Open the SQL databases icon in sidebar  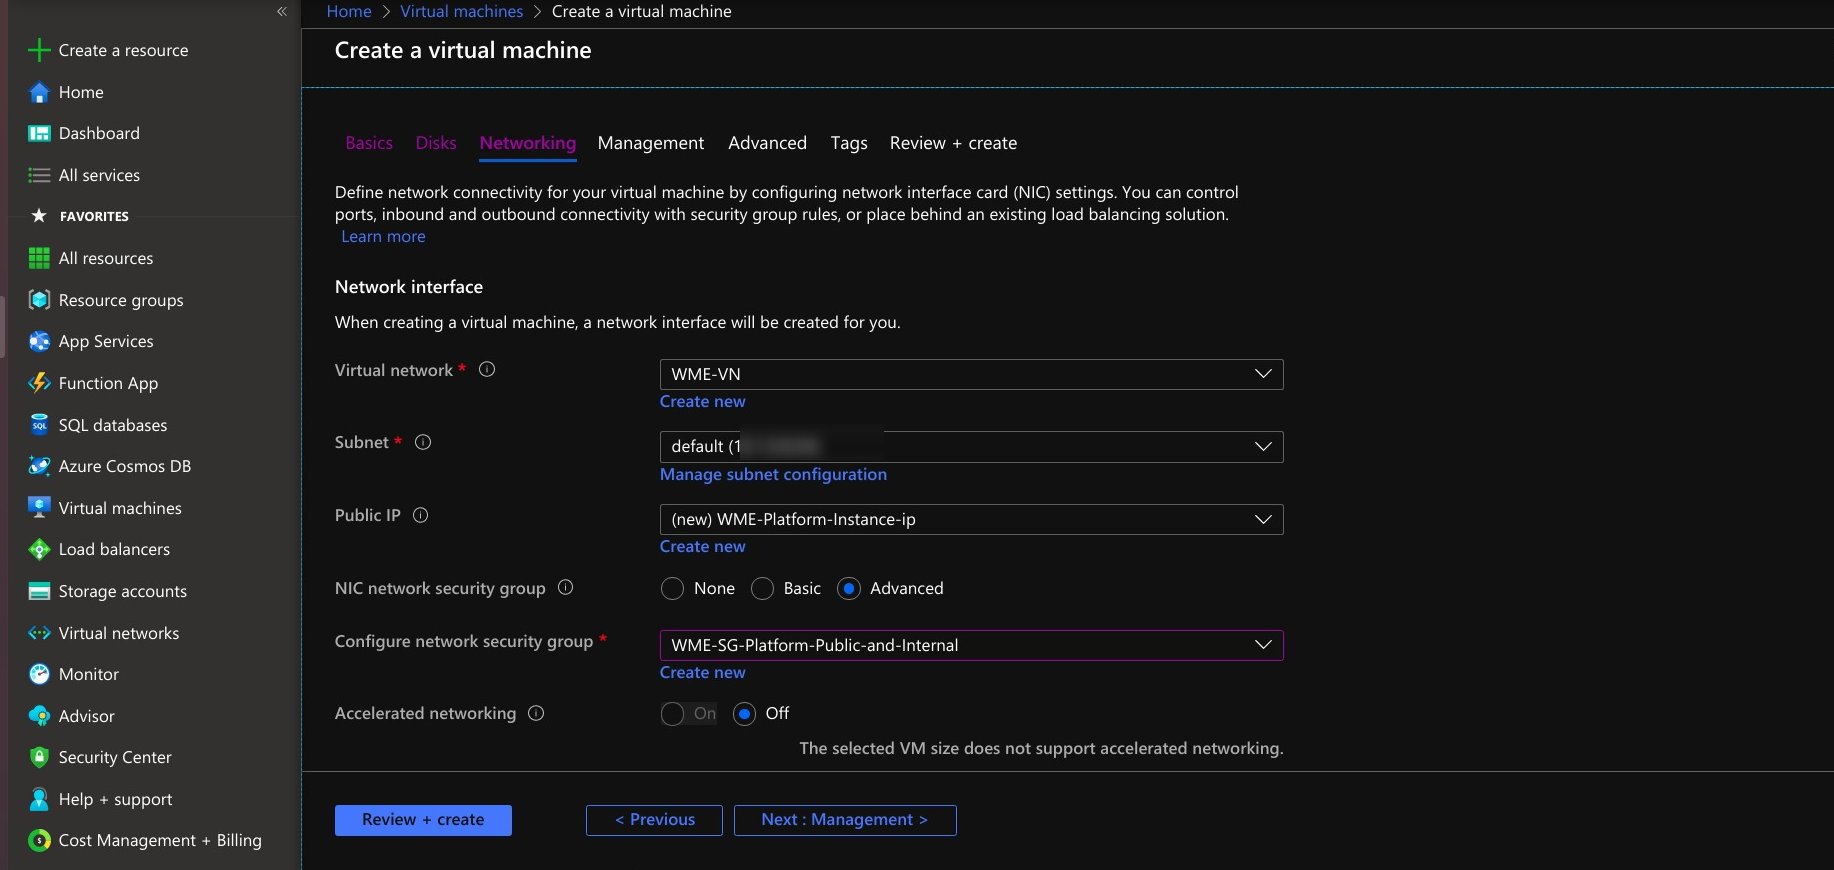pyautogui.click(x=39, y=425)
